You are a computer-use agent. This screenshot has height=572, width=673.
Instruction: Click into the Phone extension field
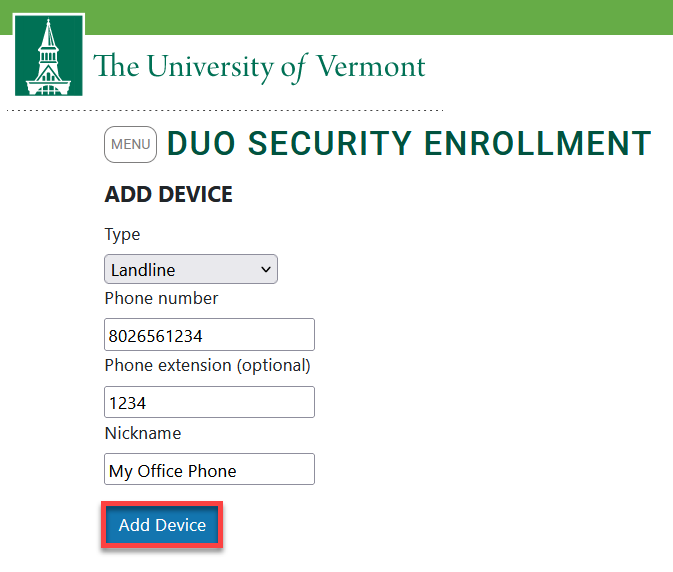(x=209, y=402)
